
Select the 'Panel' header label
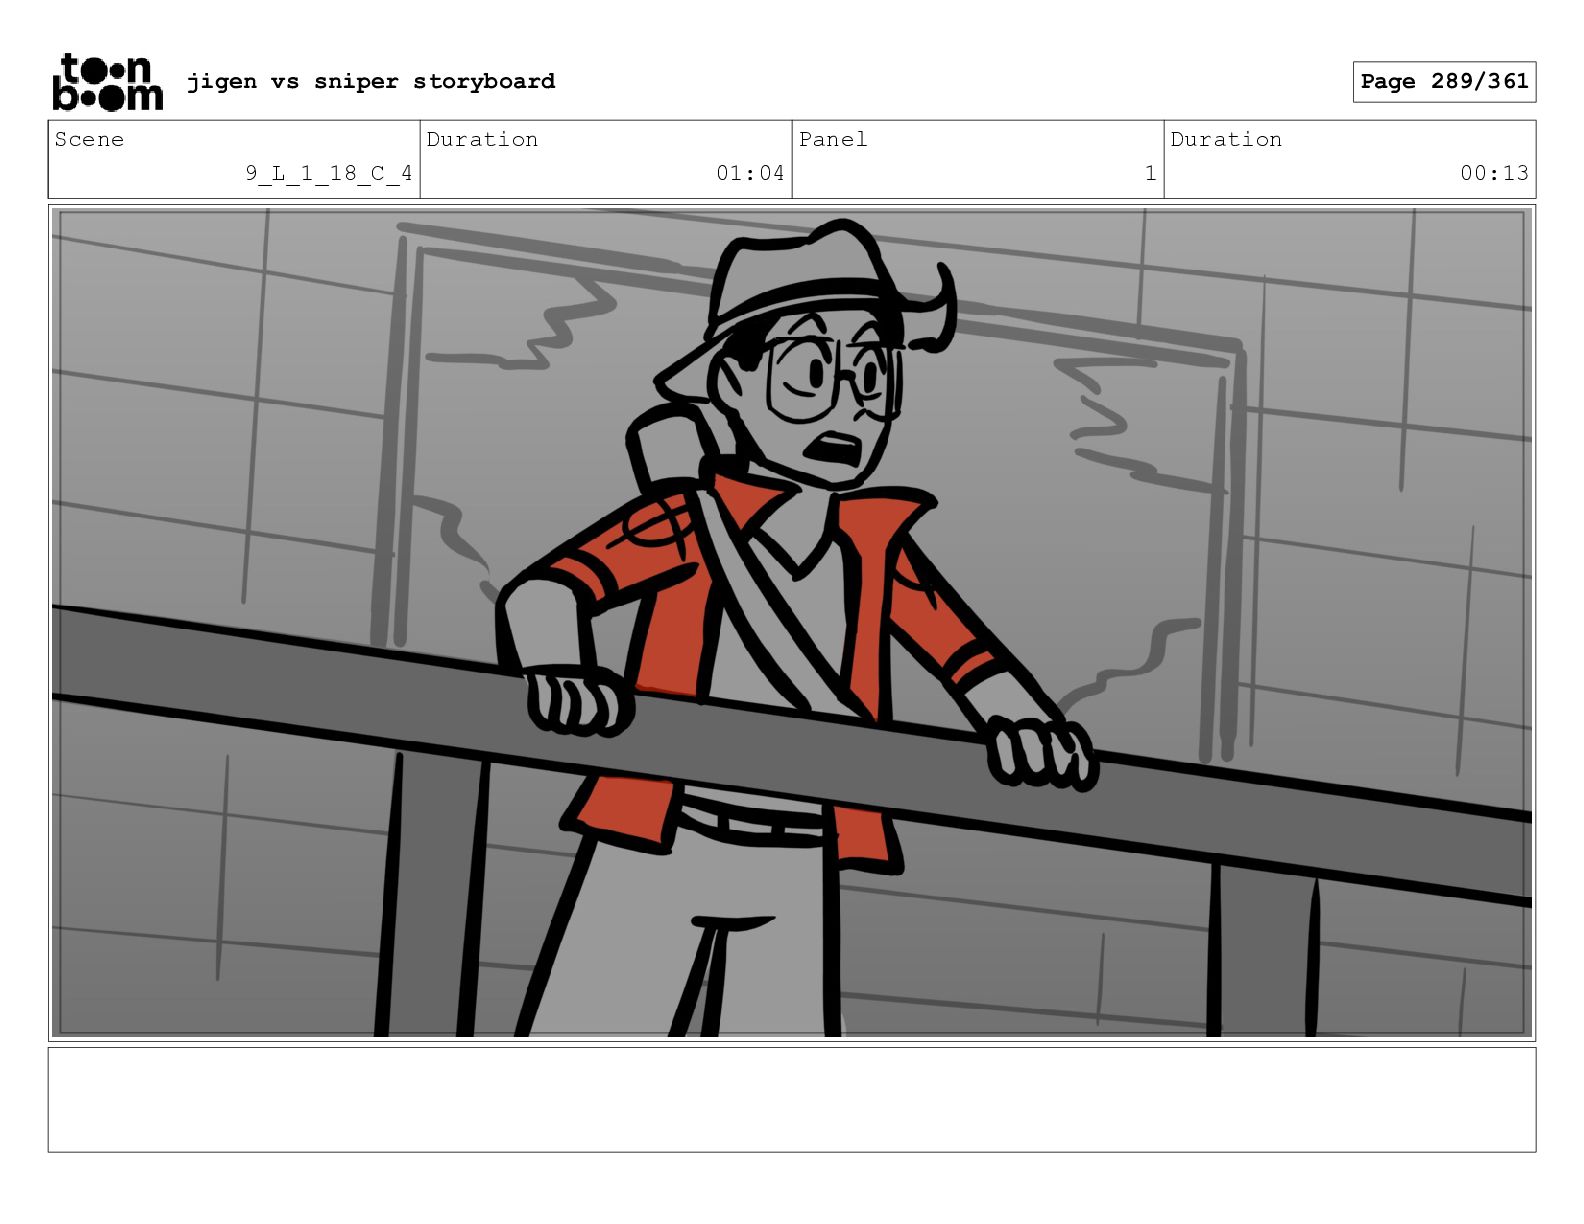(833, 139)
